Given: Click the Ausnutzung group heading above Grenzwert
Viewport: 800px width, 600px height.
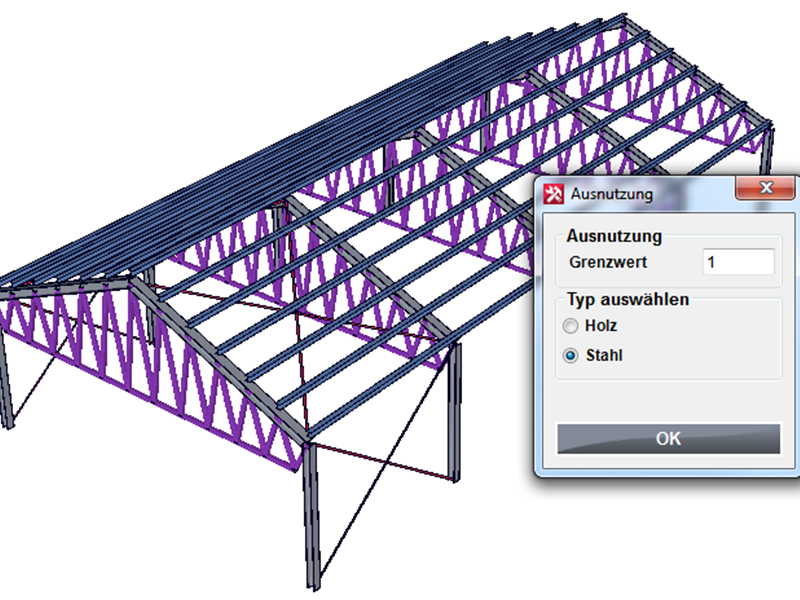Looking at the screenshot, I should pos(614,237).
